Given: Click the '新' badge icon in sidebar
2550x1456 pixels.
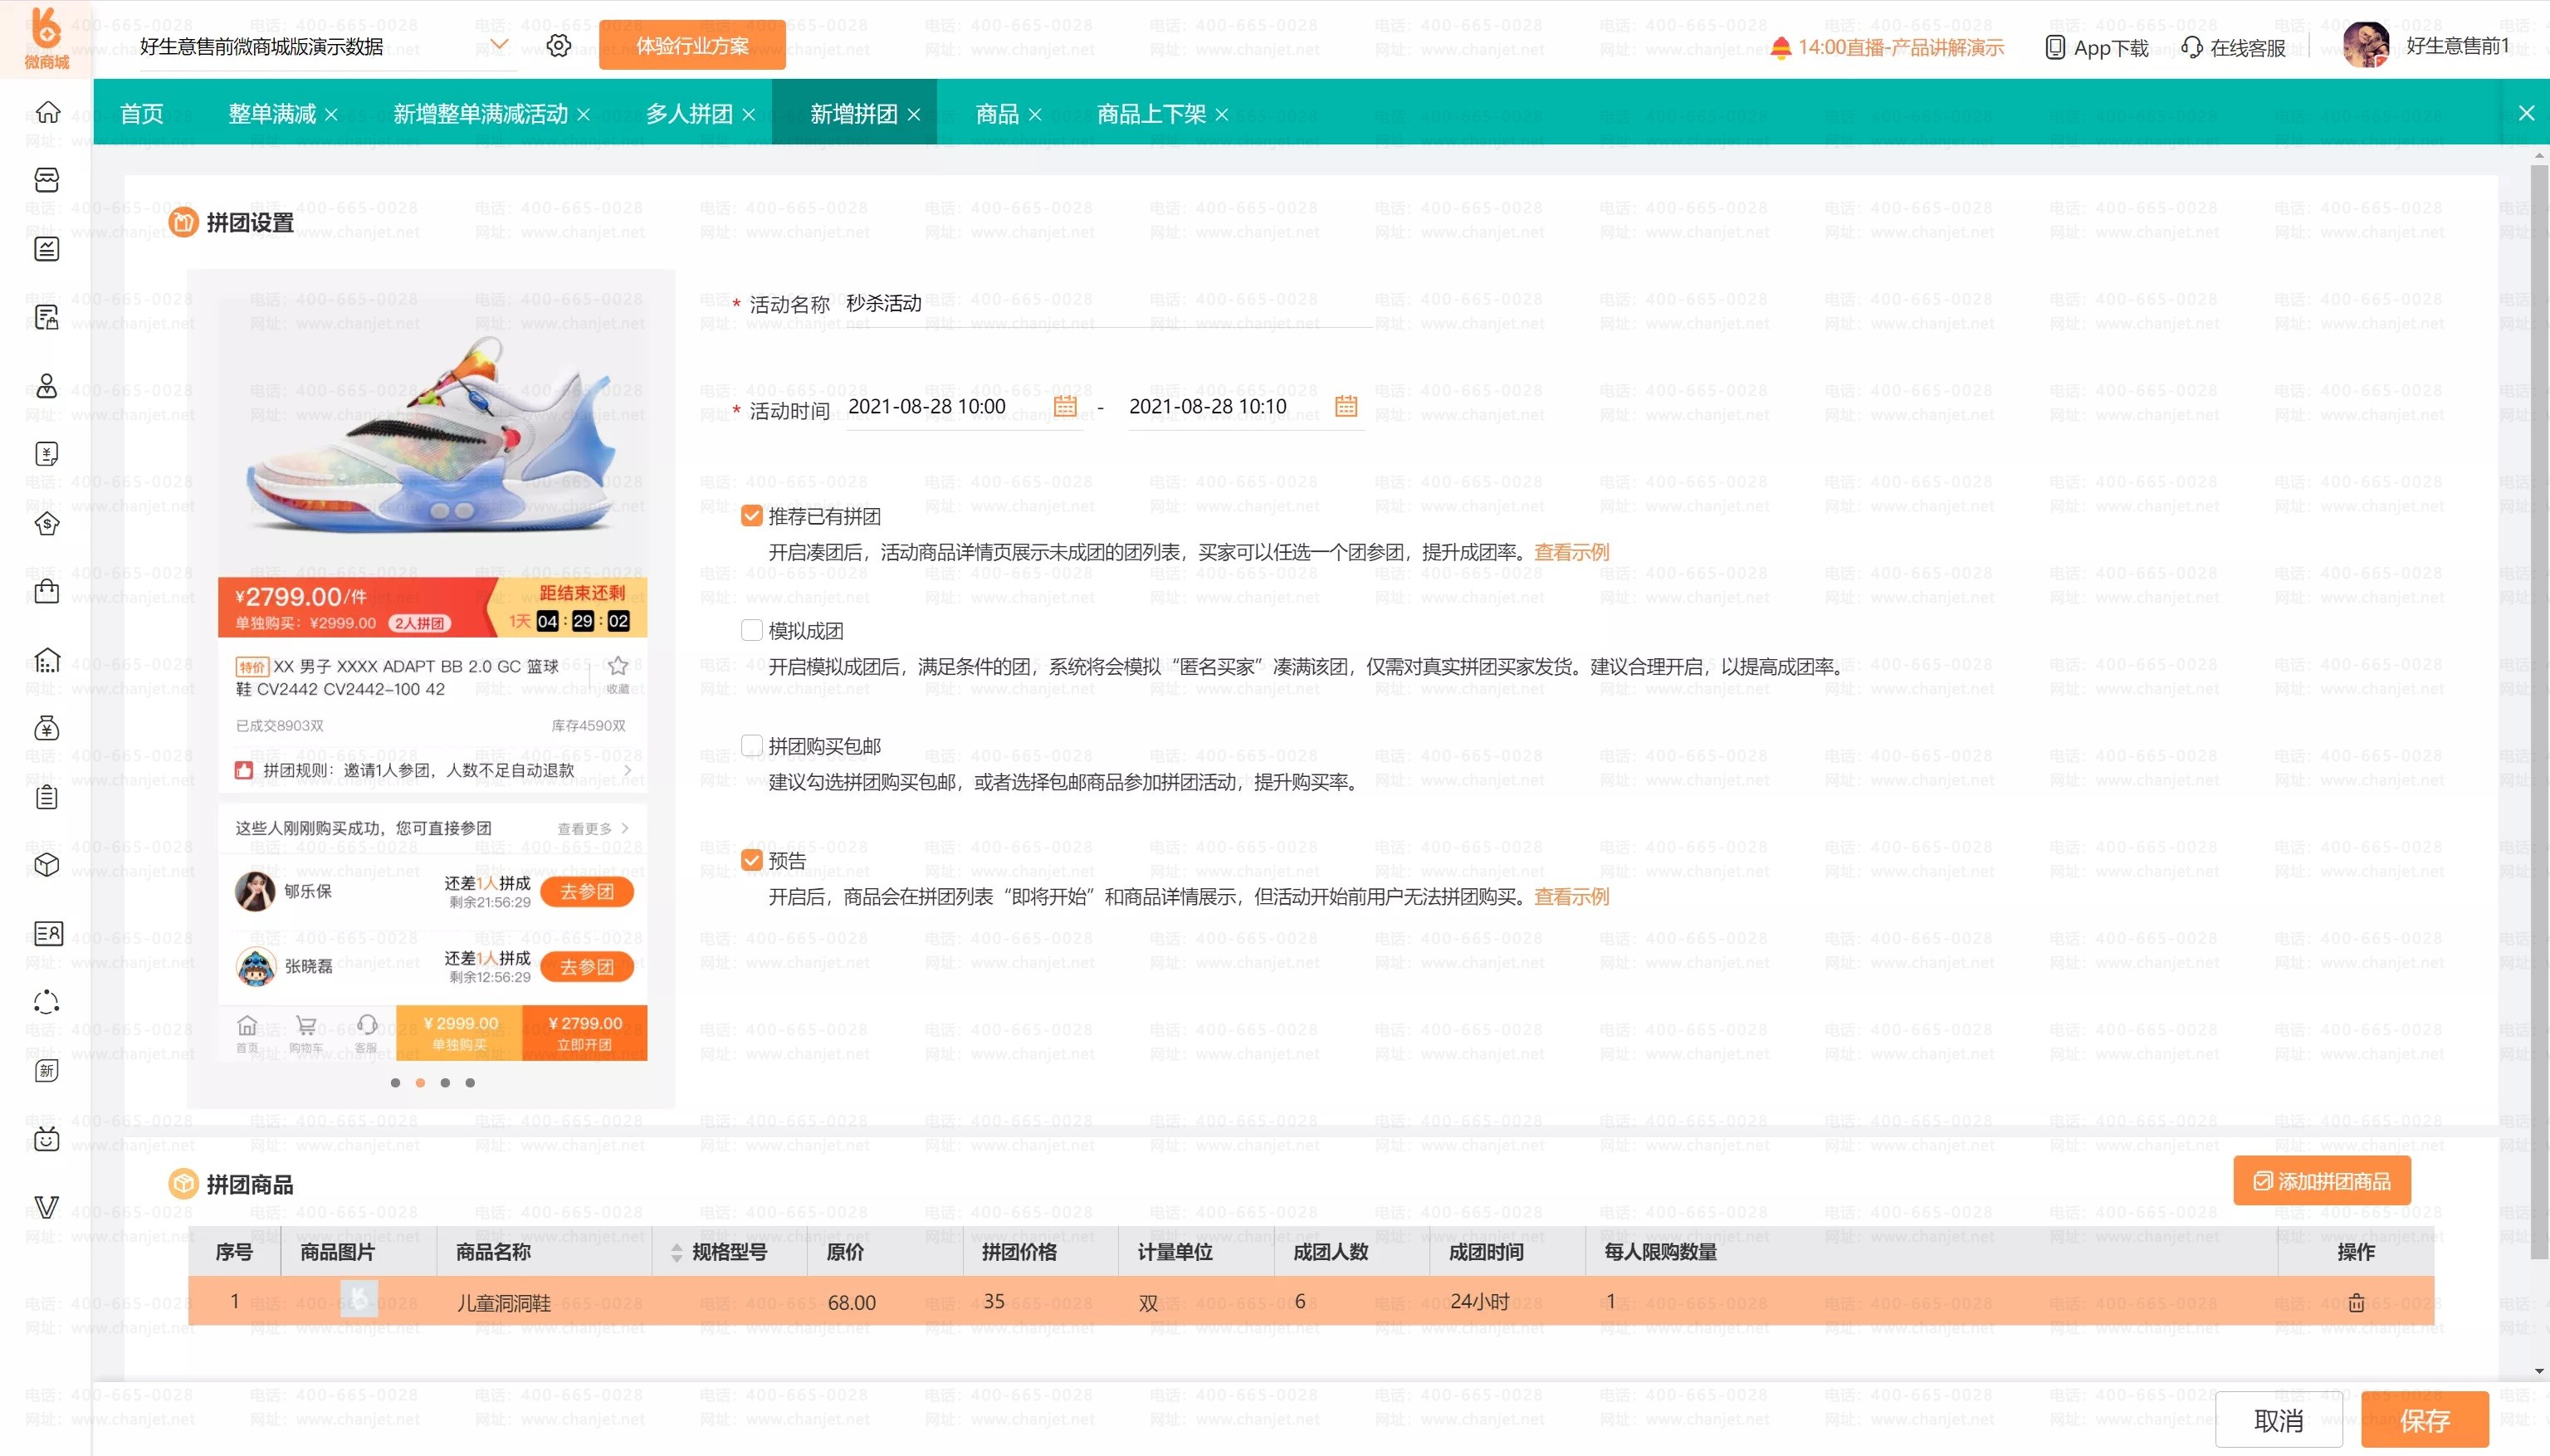Looking at the screenshot, I should point(47,1071).
